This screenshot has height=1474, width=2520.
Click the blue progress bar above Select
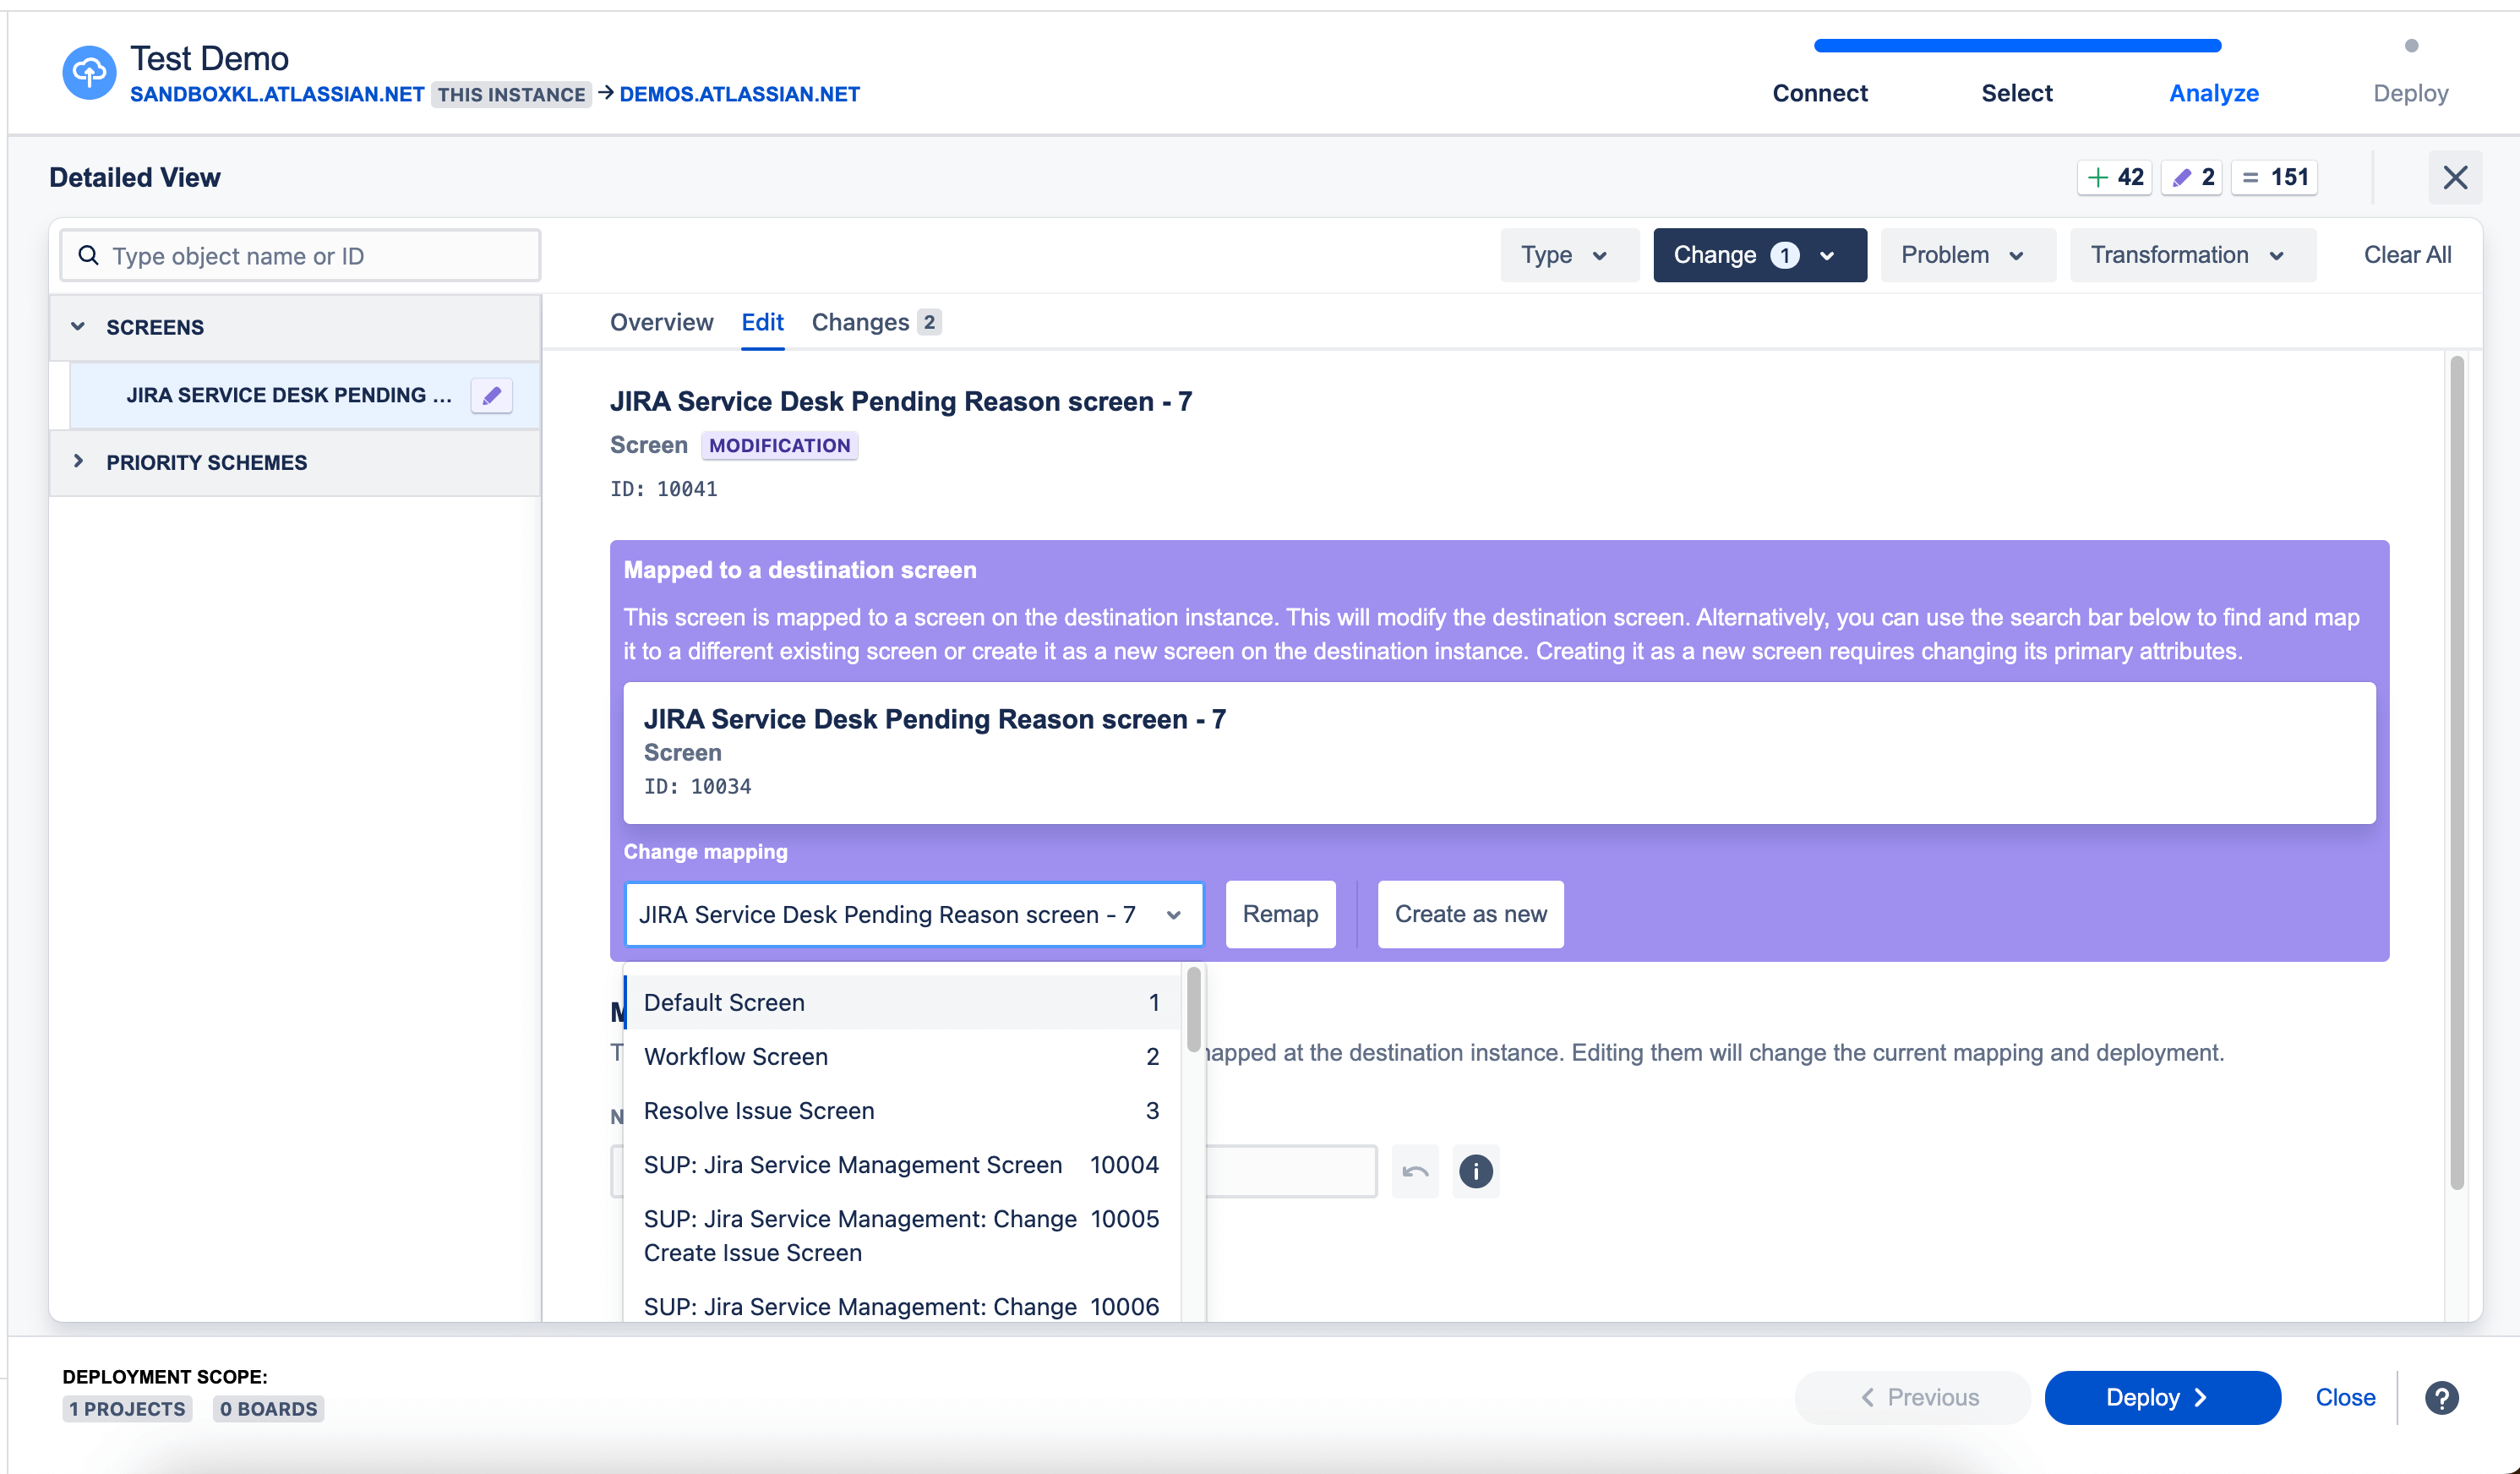2016,45
